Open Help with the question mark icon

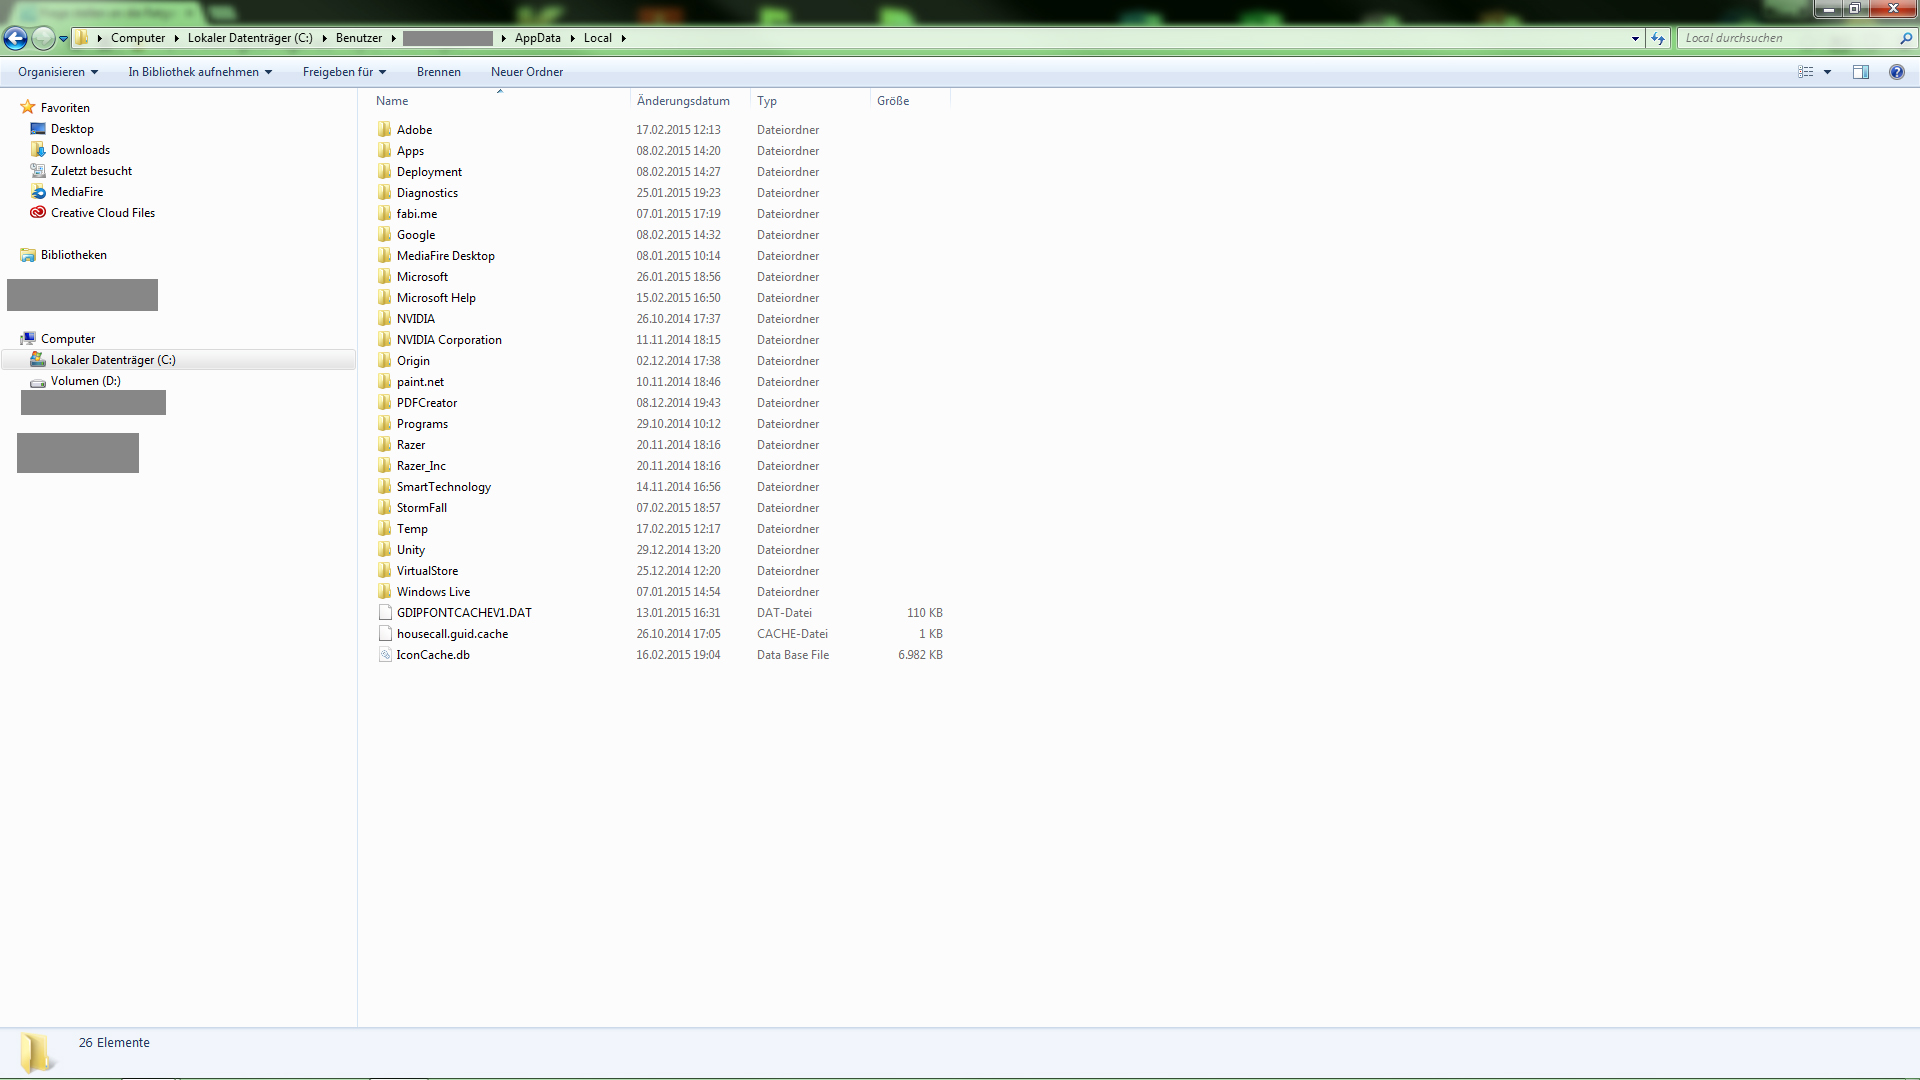tap(1896, 72)
